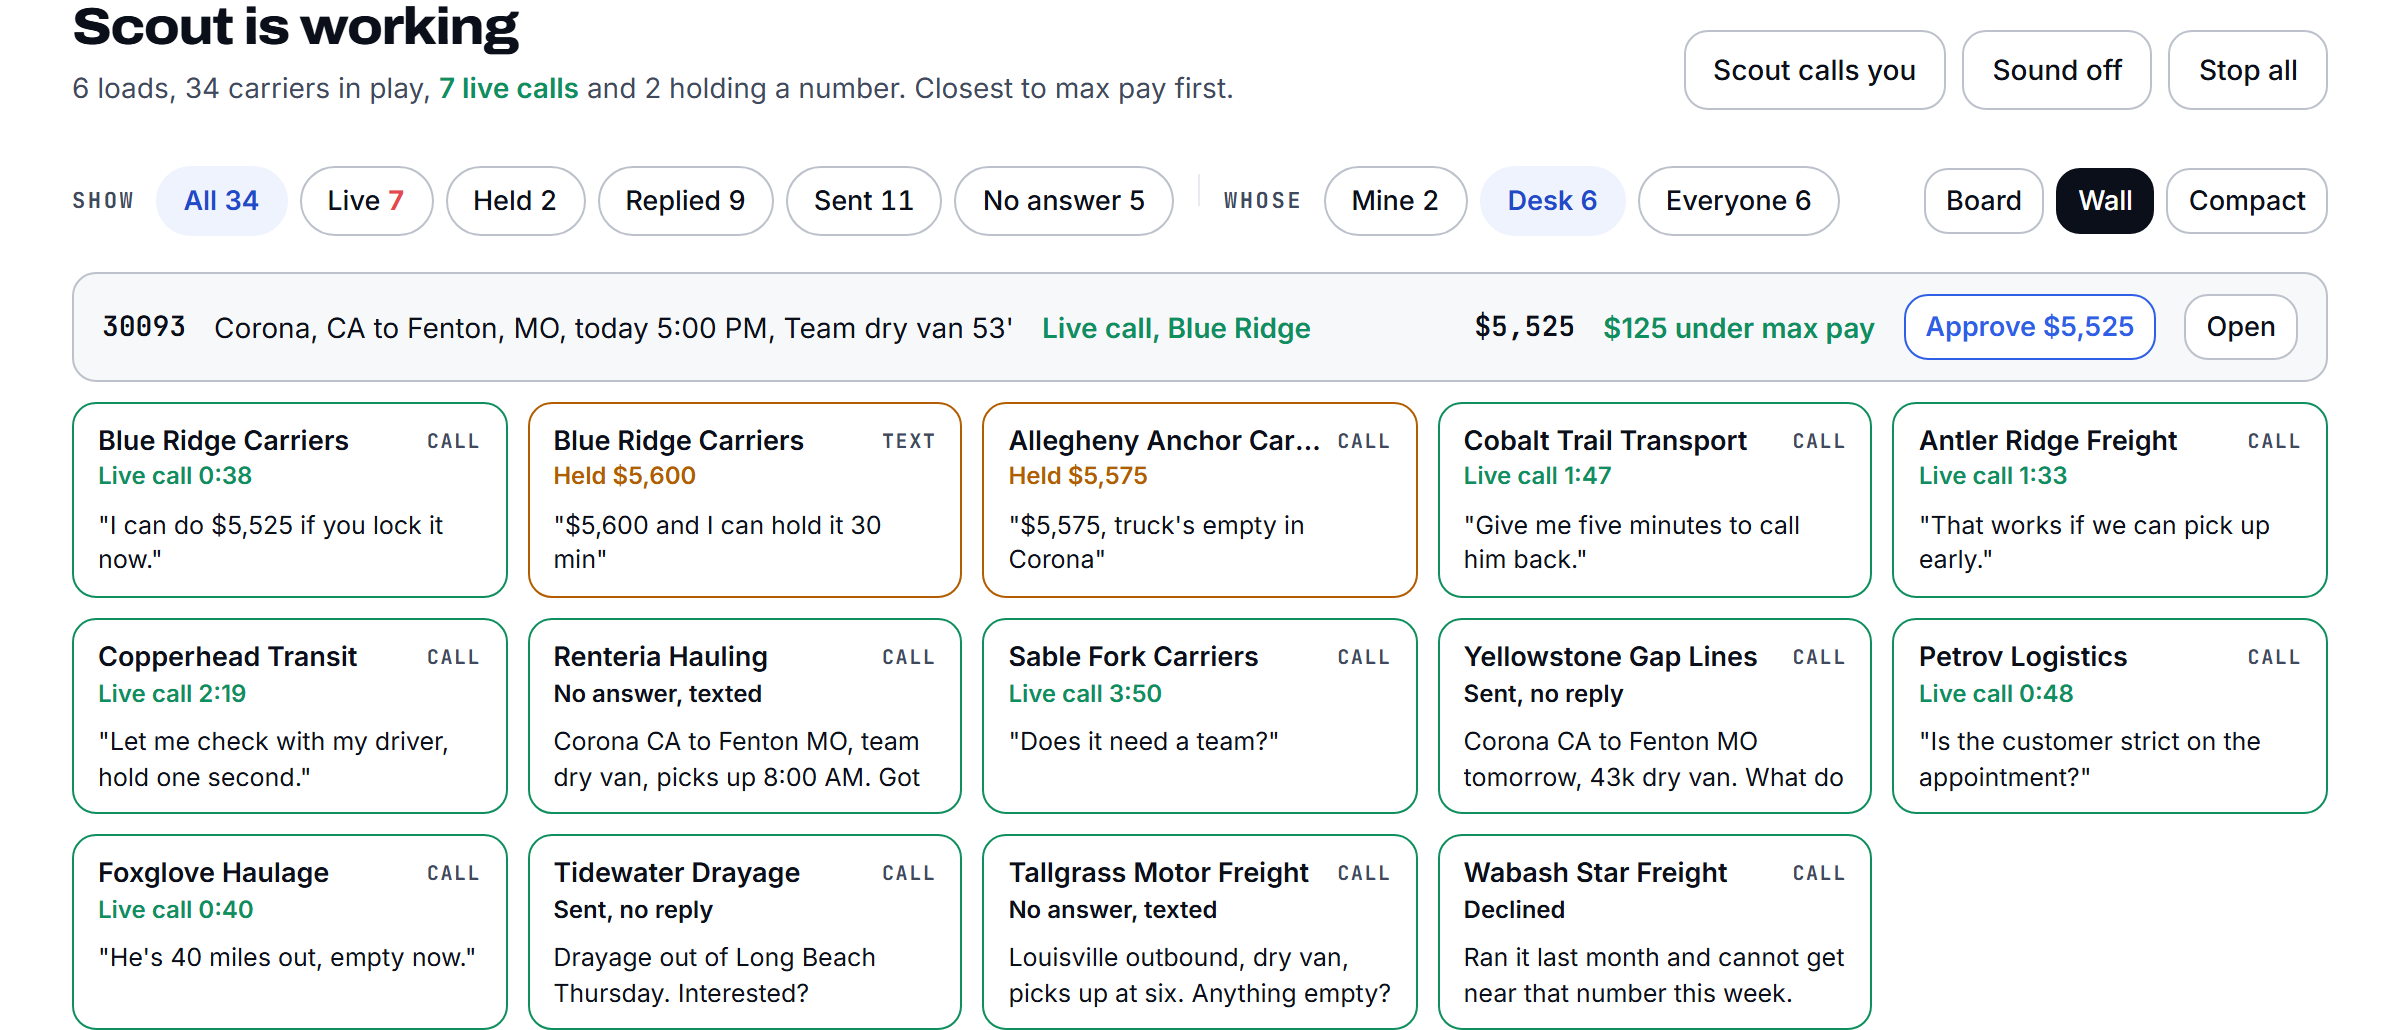Toggle the Scout calls you button

pyautogui.click(x=1814, y=70)
